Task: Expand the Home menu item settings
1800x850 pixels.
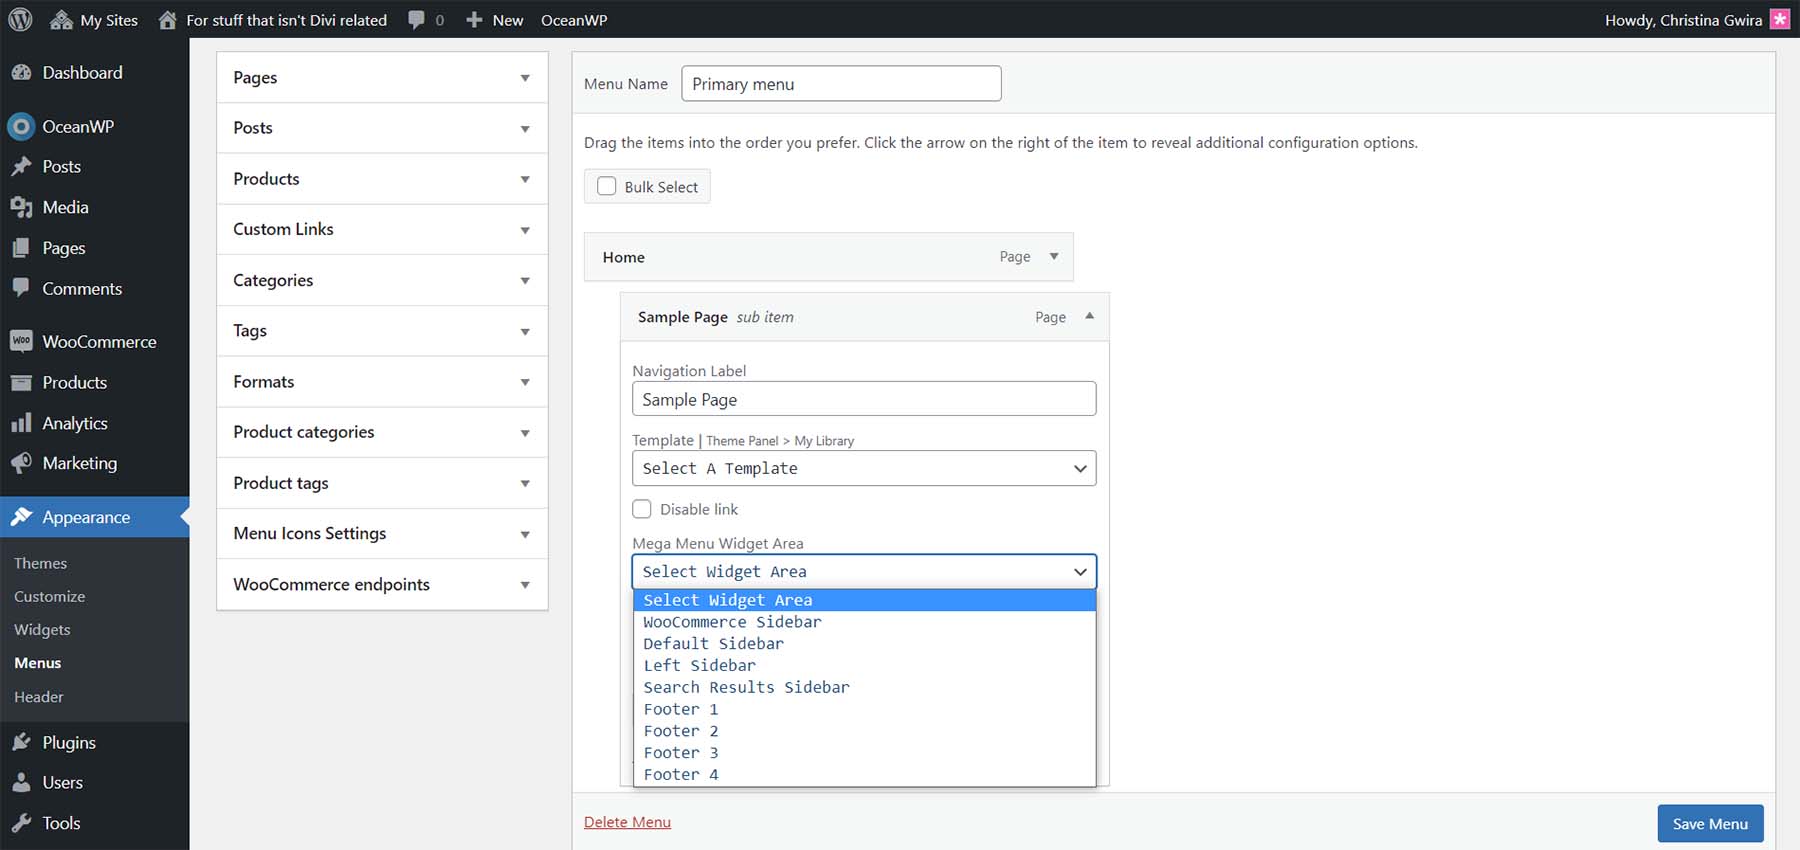Action: click(1053, 257)
